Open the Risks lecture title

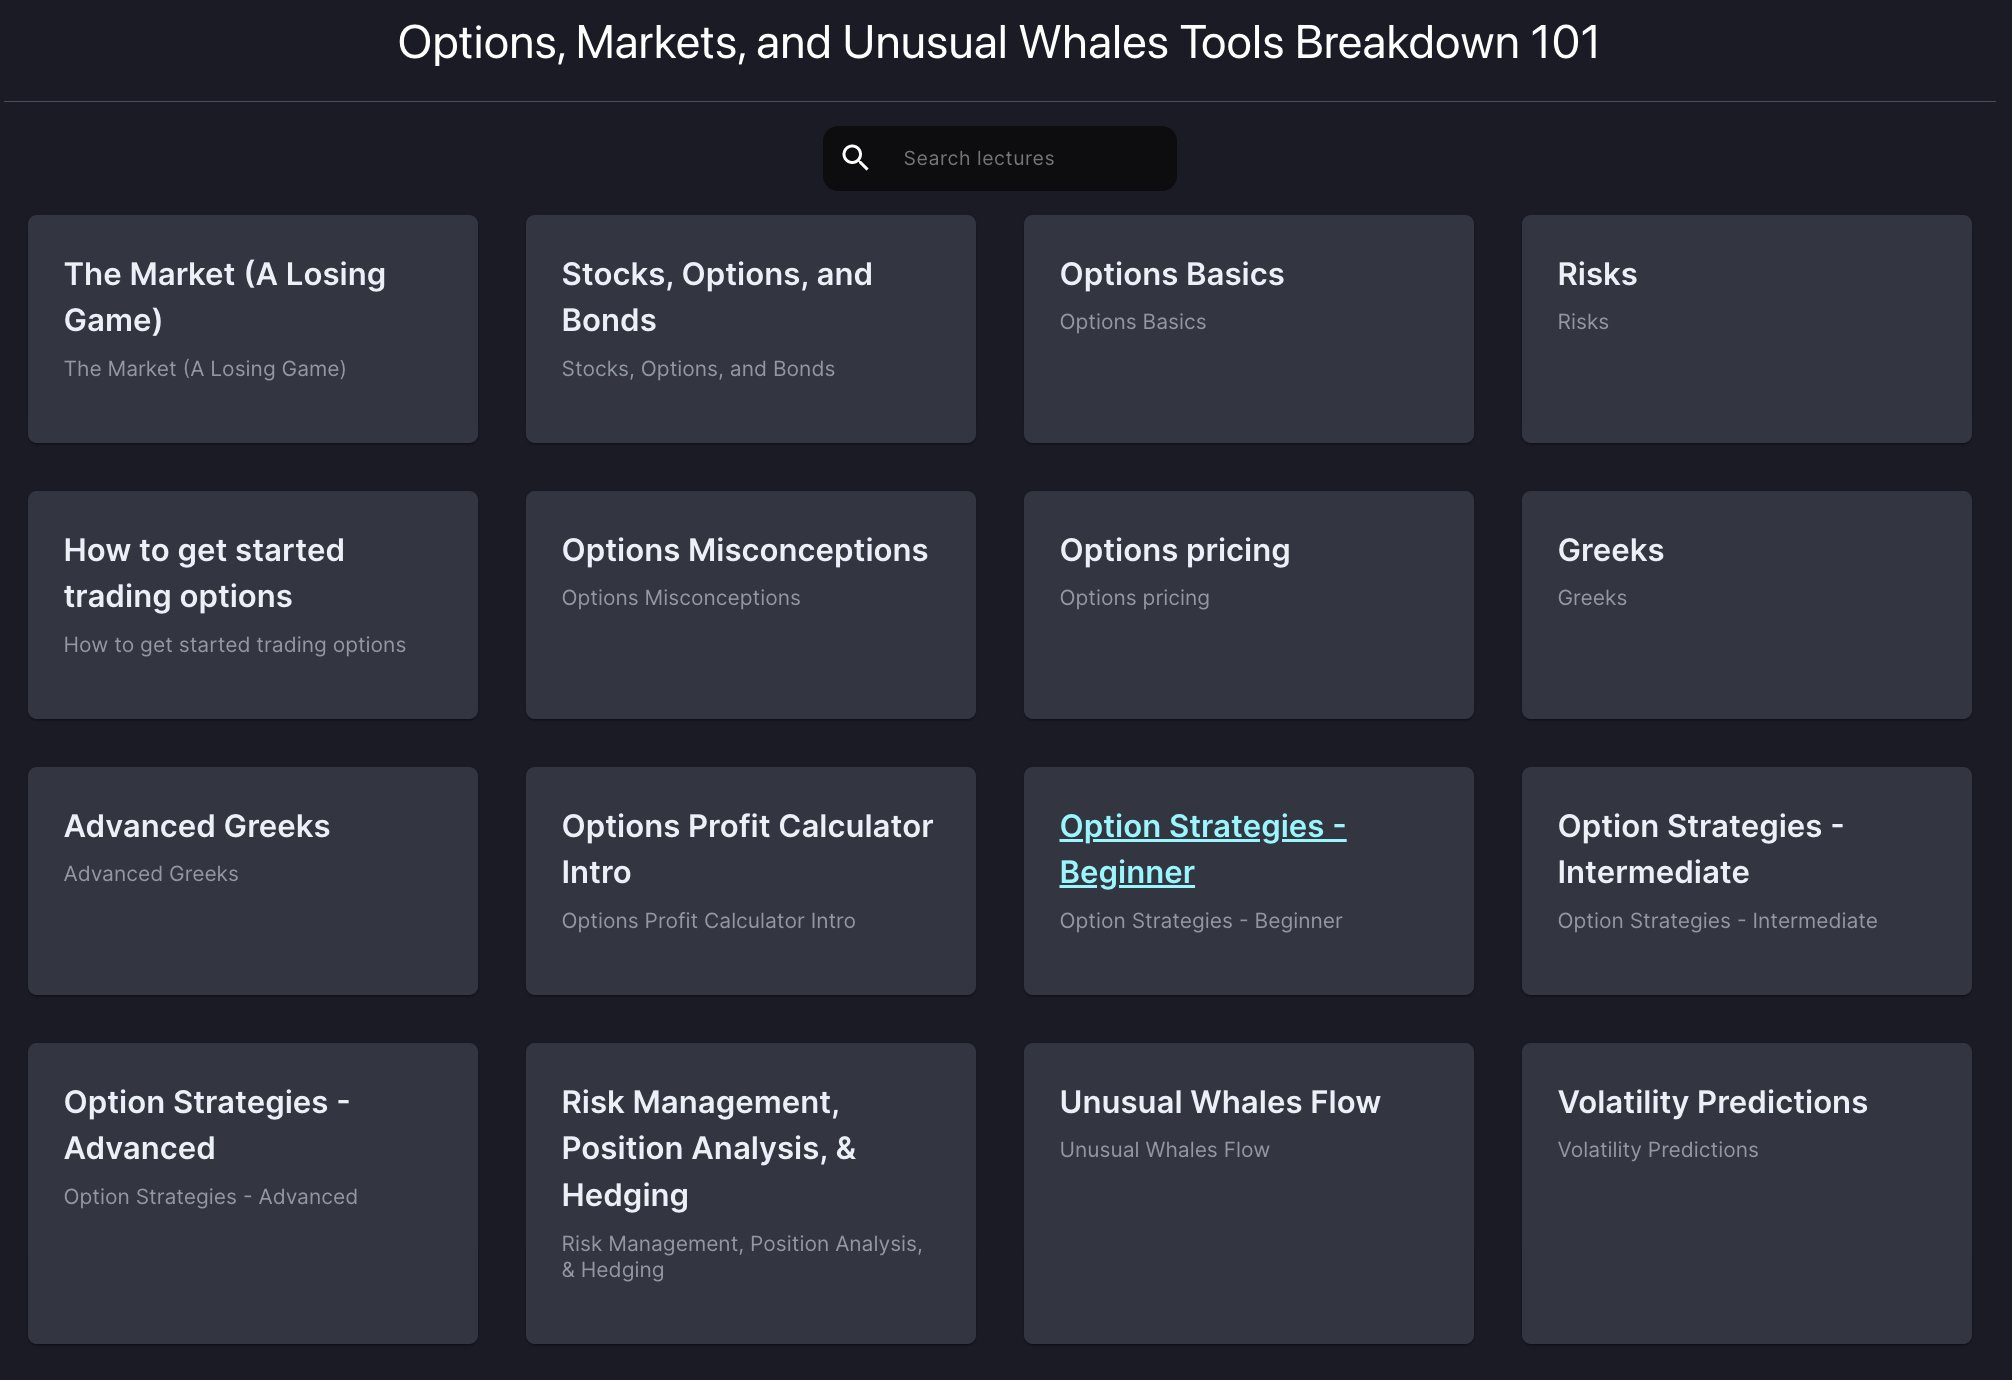pyautogui.click(x=1597, y=274)
